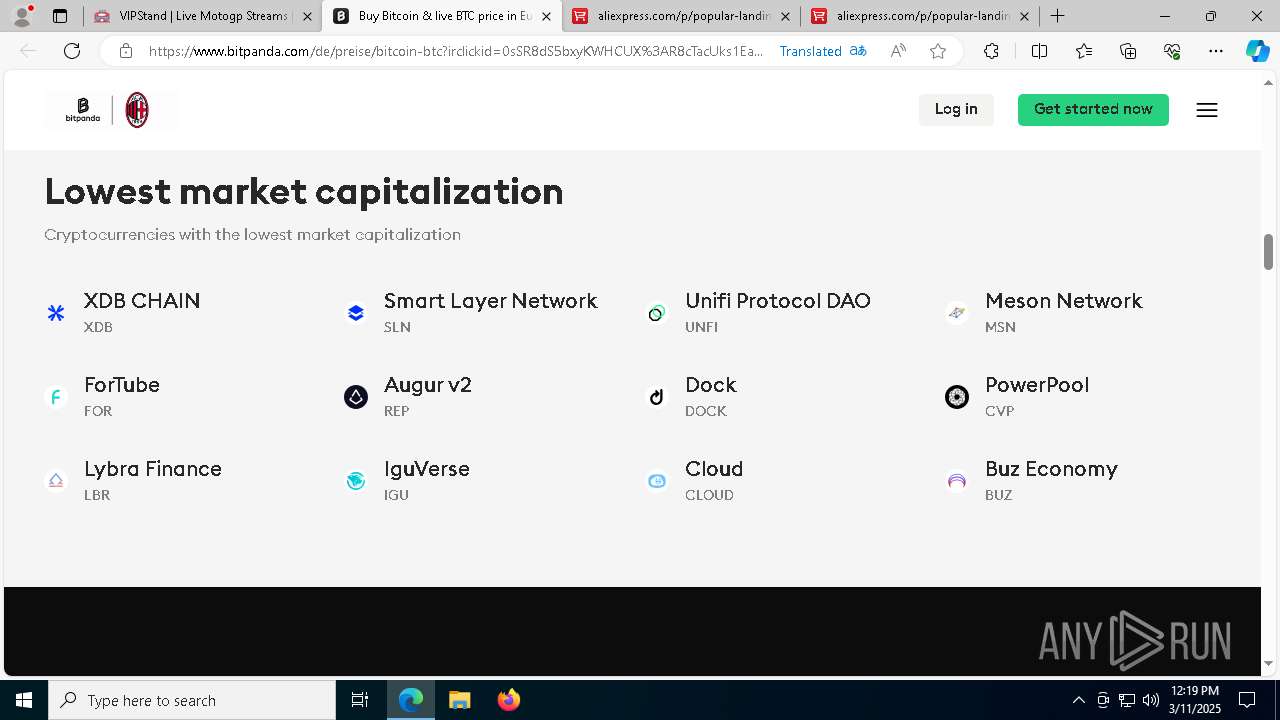The width and height of the screenshot is (1280, 720).
Task: Open the Unifi Protocol DAO link
Action: (x=778, y=301)
